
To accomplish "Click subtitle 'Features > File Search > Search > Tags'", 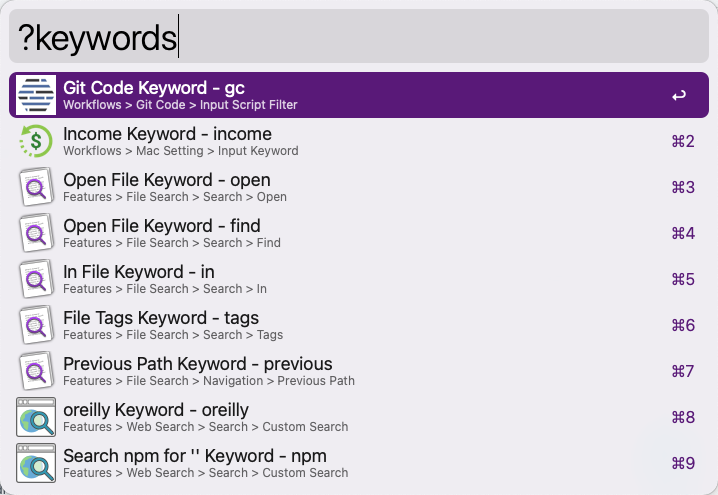I will click(173, 335).
